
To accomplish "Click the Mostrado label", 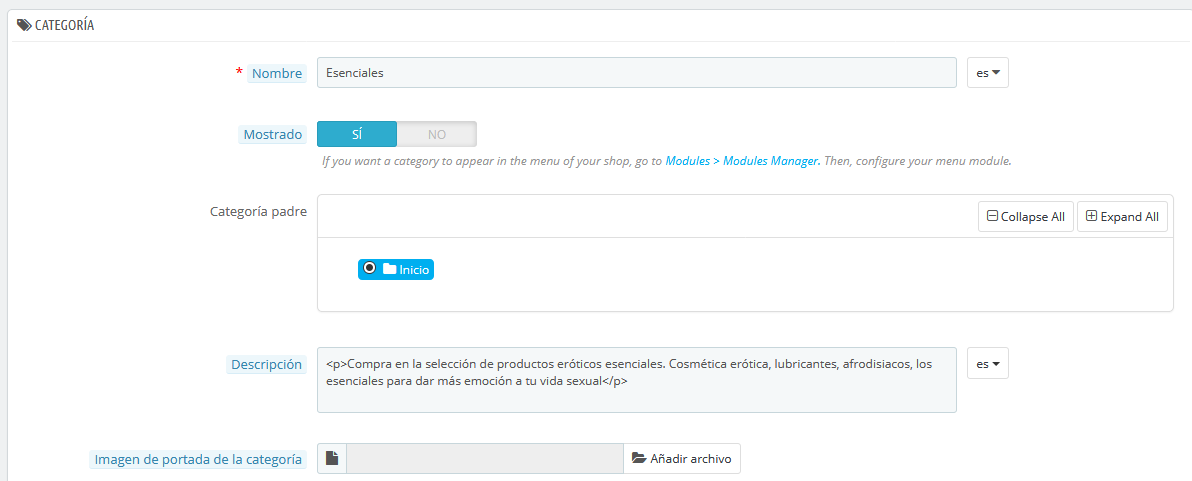I will 273,135.
